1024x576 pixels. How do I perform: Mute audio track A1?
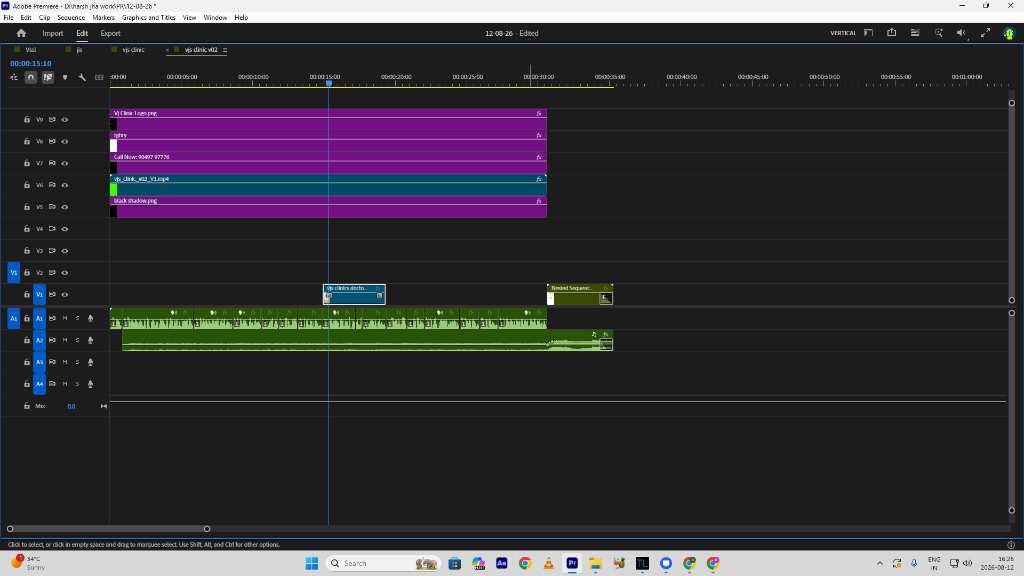click(65, 318)
